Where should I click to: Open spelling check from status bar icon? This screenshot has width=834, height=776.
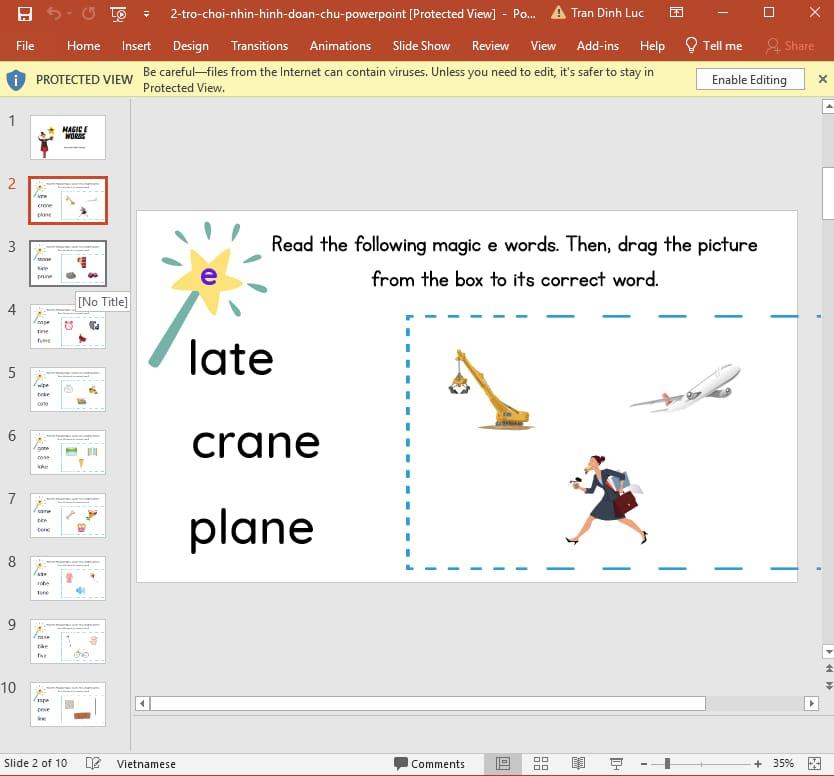pos(91,763)
